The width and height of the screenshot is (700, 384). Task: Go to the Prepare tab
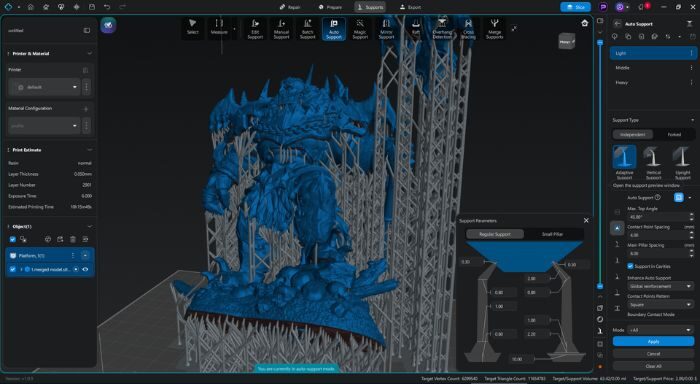pyautogui.click(x=331, y=7)
